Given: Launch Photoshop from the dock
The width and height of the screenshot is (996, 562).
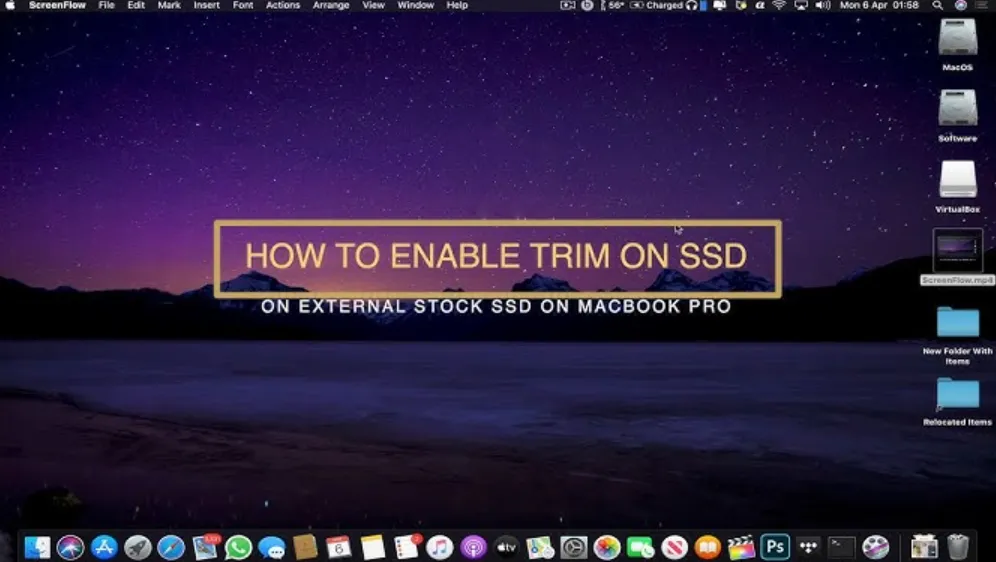Looking at the screenshot, I should click(775, 547).
